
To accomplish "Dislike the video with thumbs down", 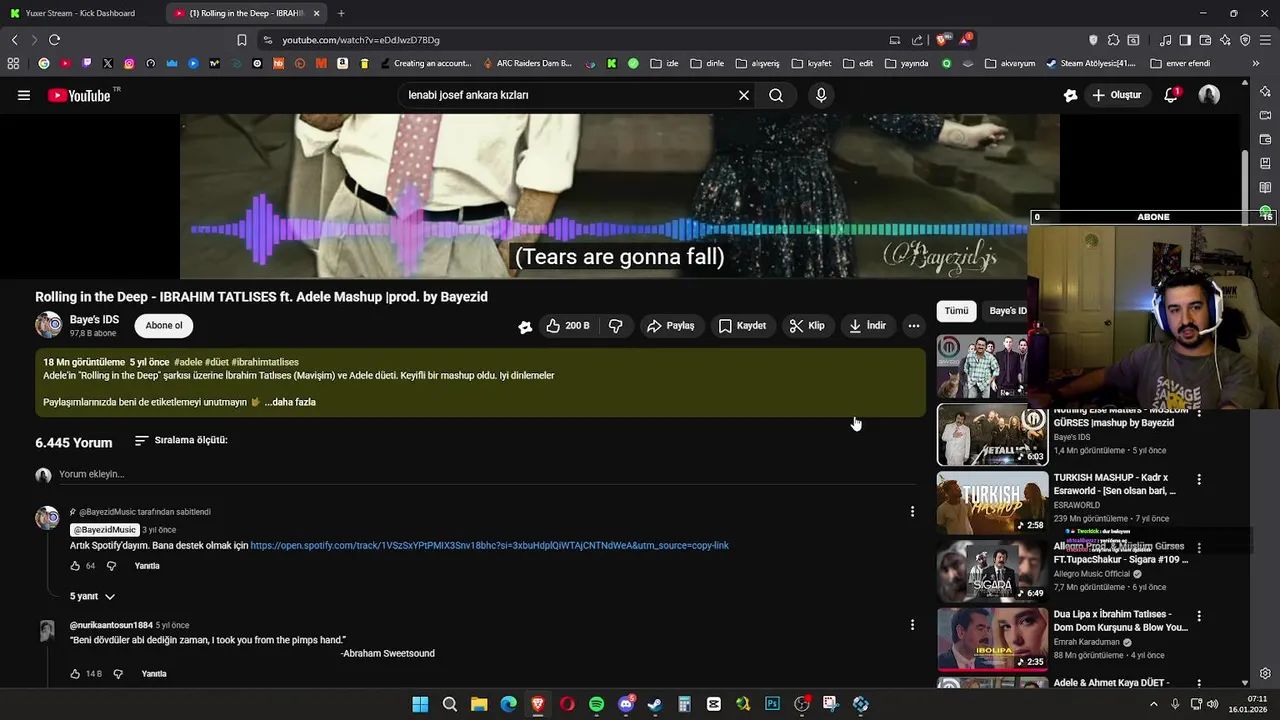I will tap(616, 326).
